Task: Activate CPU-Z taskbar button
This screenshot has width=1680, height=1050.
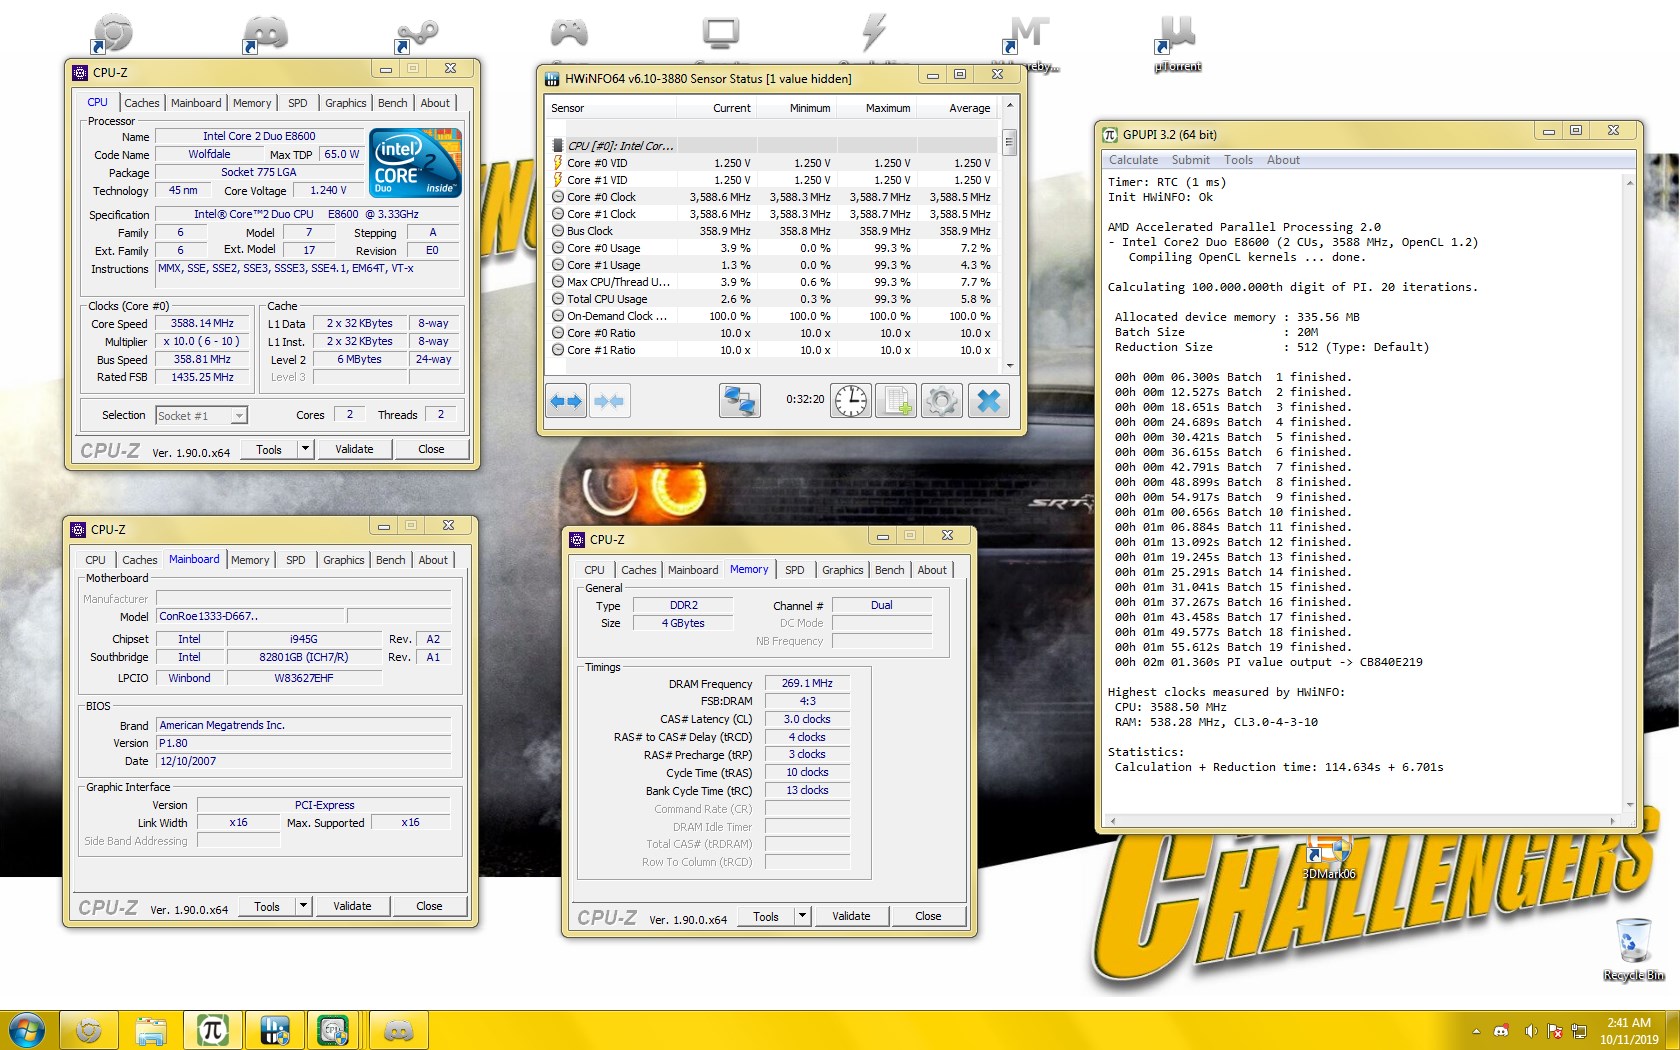Action: (x=335, y=1030)
